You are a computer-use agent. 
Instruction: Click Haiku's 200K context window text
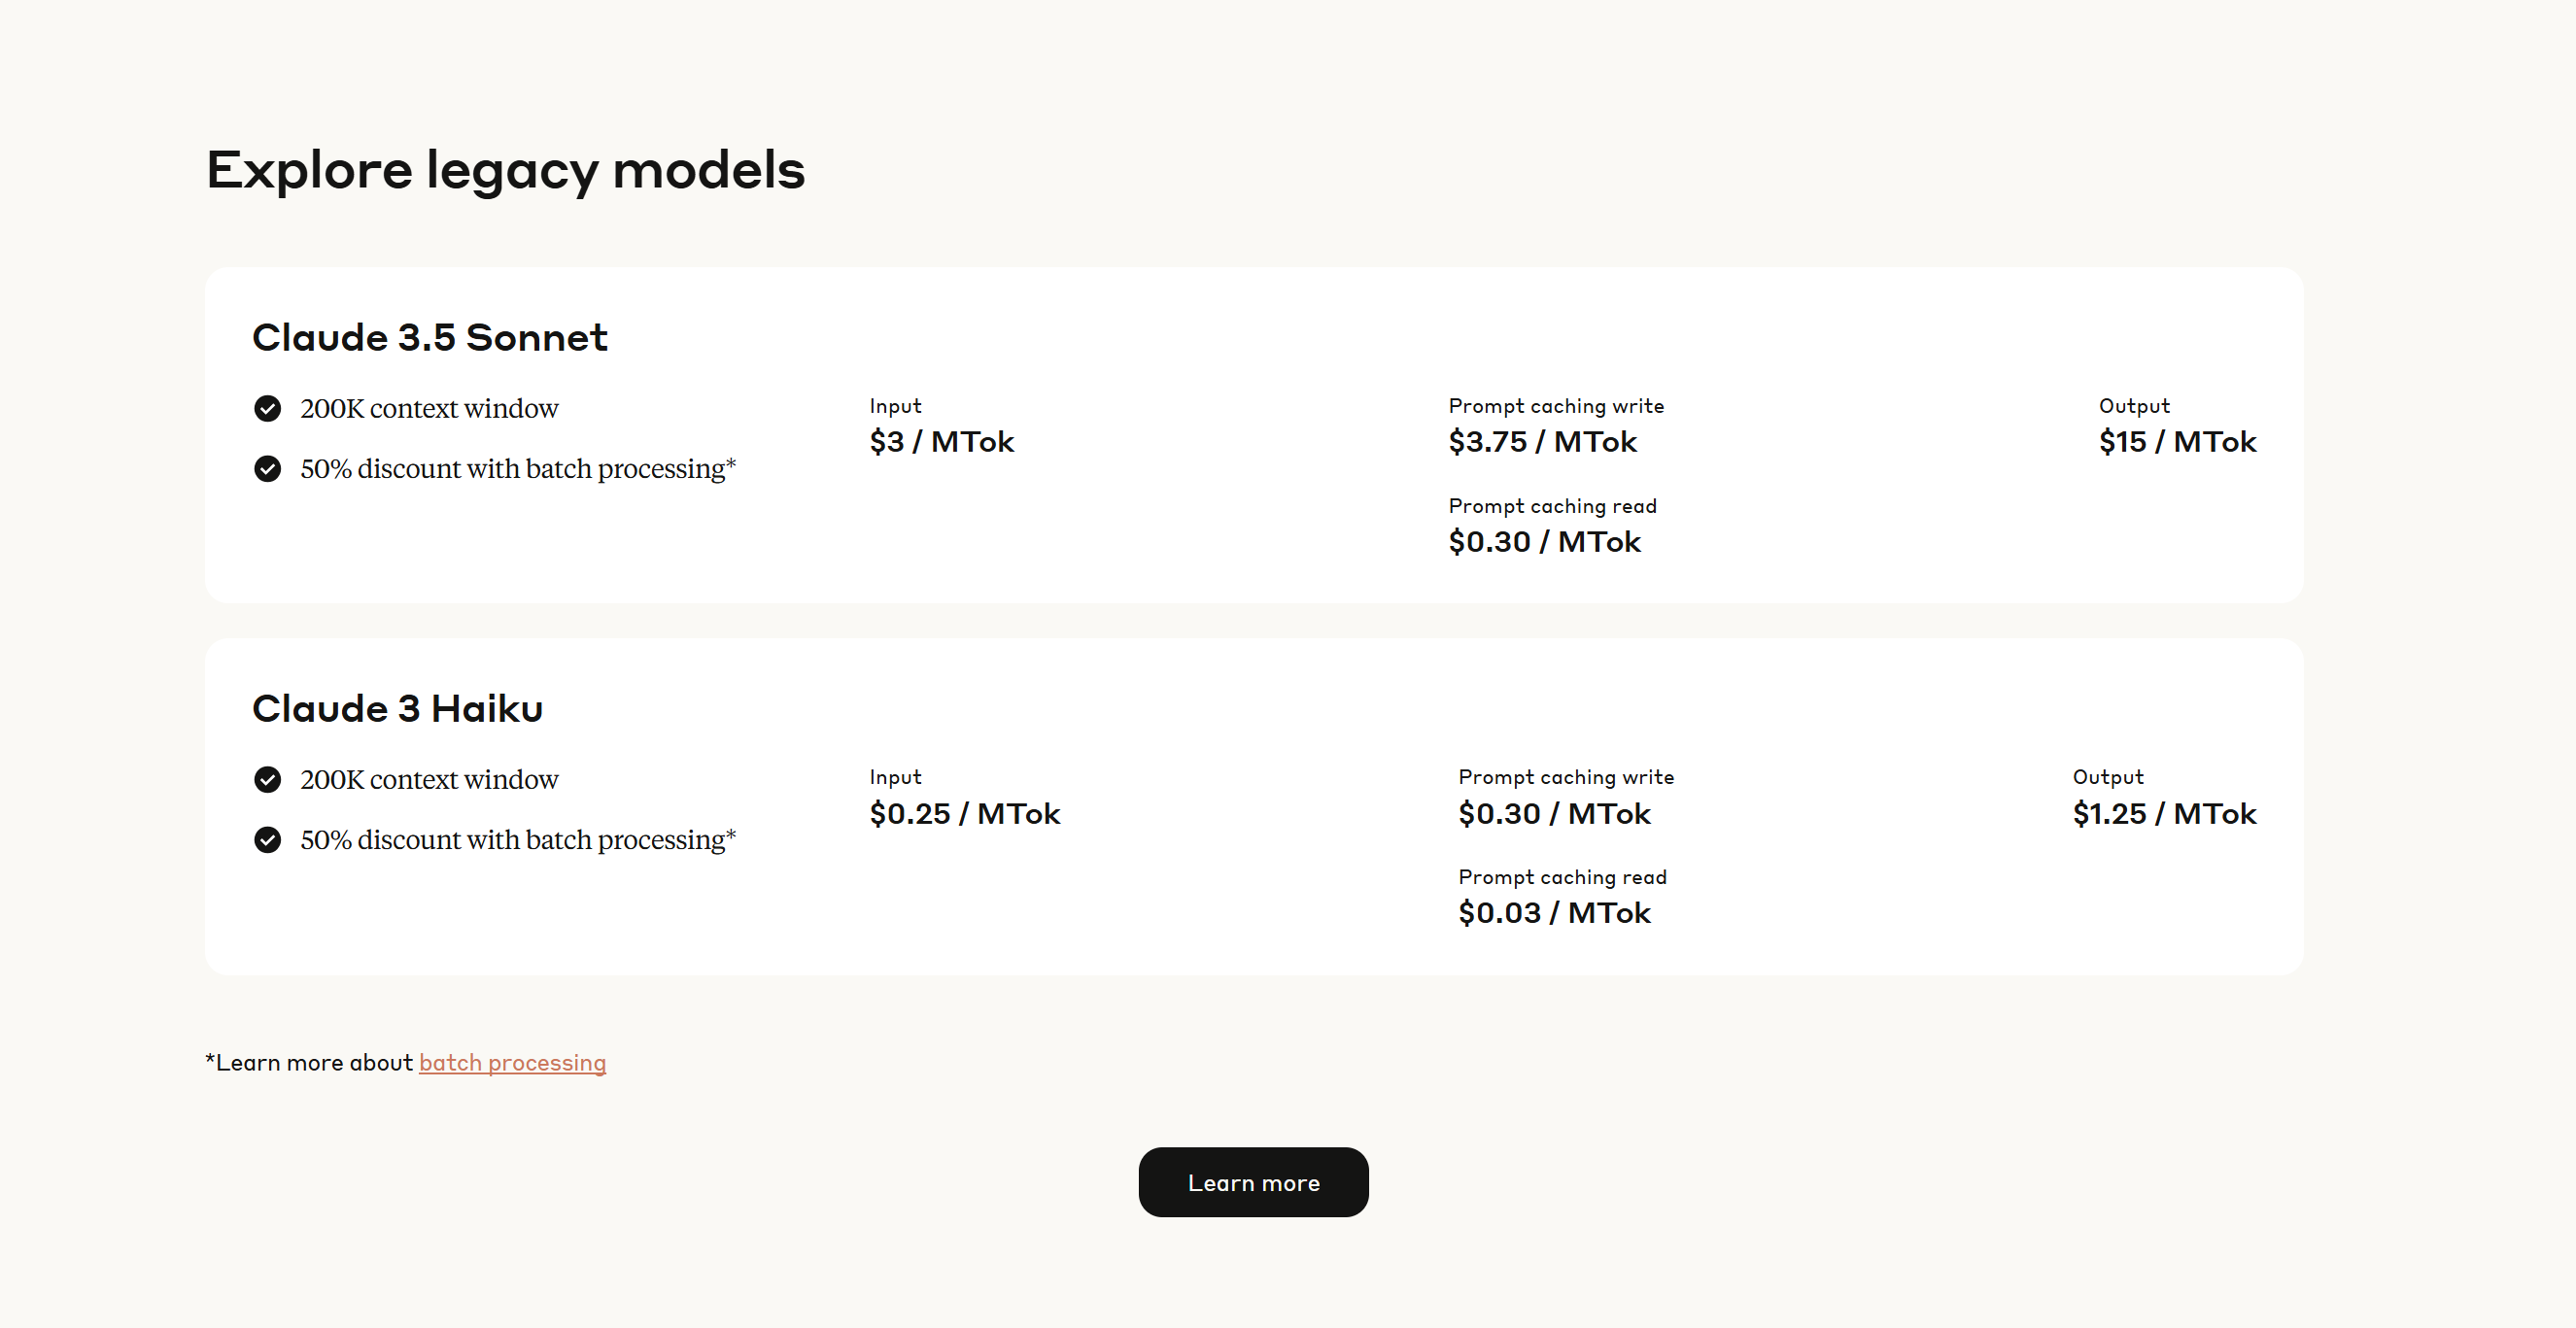(429, 779)
